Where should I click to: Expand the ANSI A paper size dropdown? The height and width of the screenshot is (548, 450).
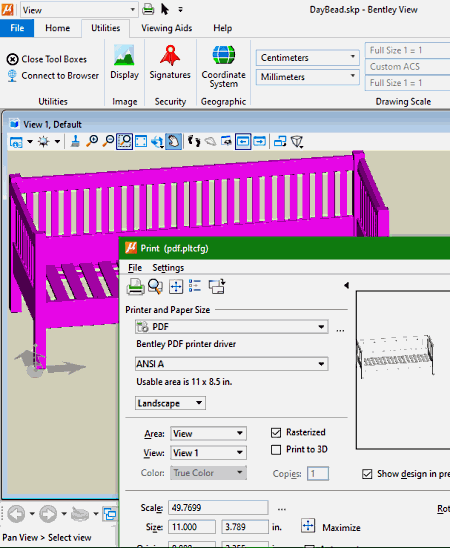coord(231,364)
